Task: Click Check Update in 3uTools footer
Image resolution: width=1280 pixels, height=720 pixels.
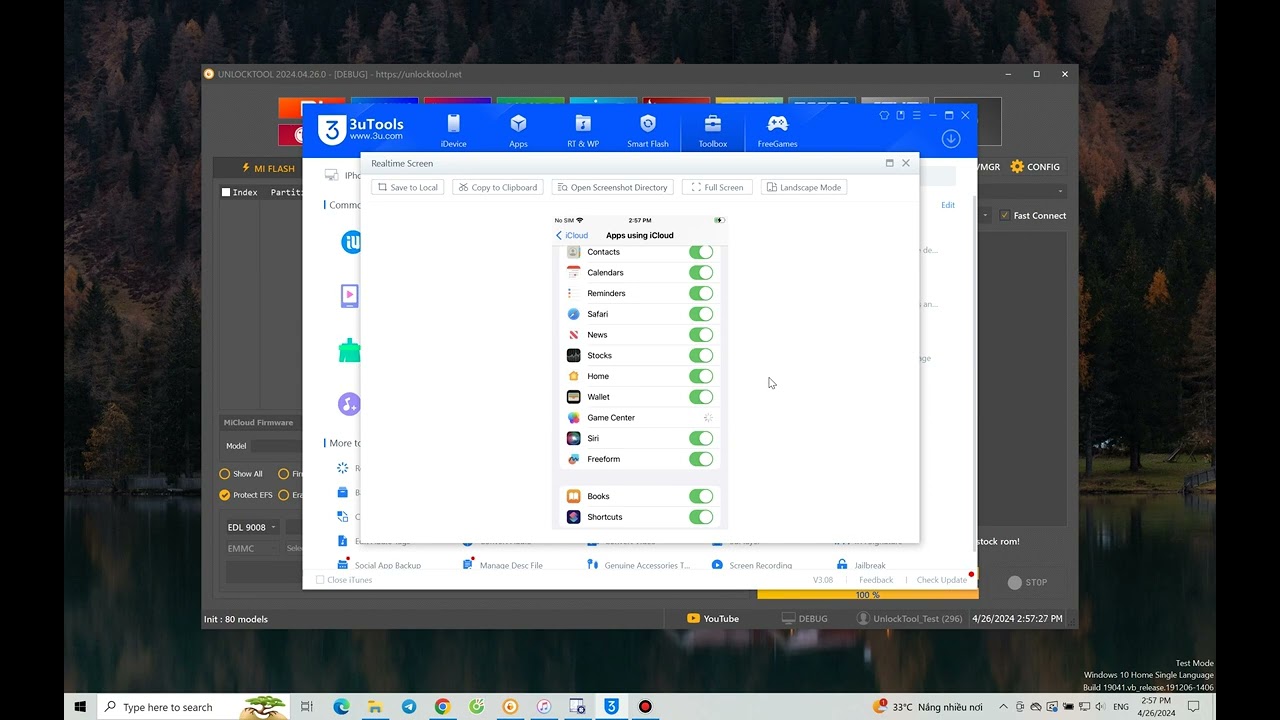Action: (x=942, y=580)
